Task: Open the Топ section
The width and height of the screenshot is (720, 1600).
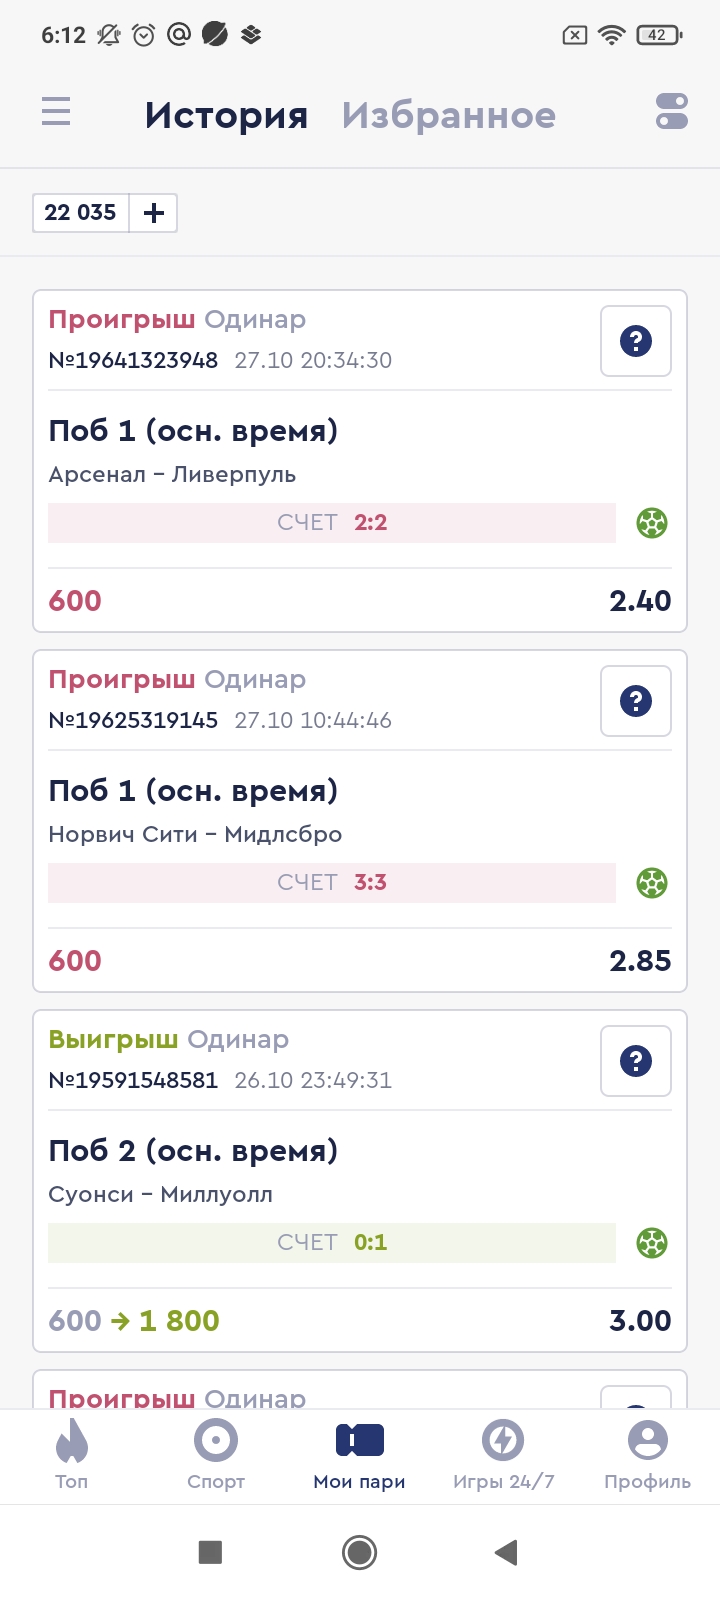Action: (x=72, y=1454)
